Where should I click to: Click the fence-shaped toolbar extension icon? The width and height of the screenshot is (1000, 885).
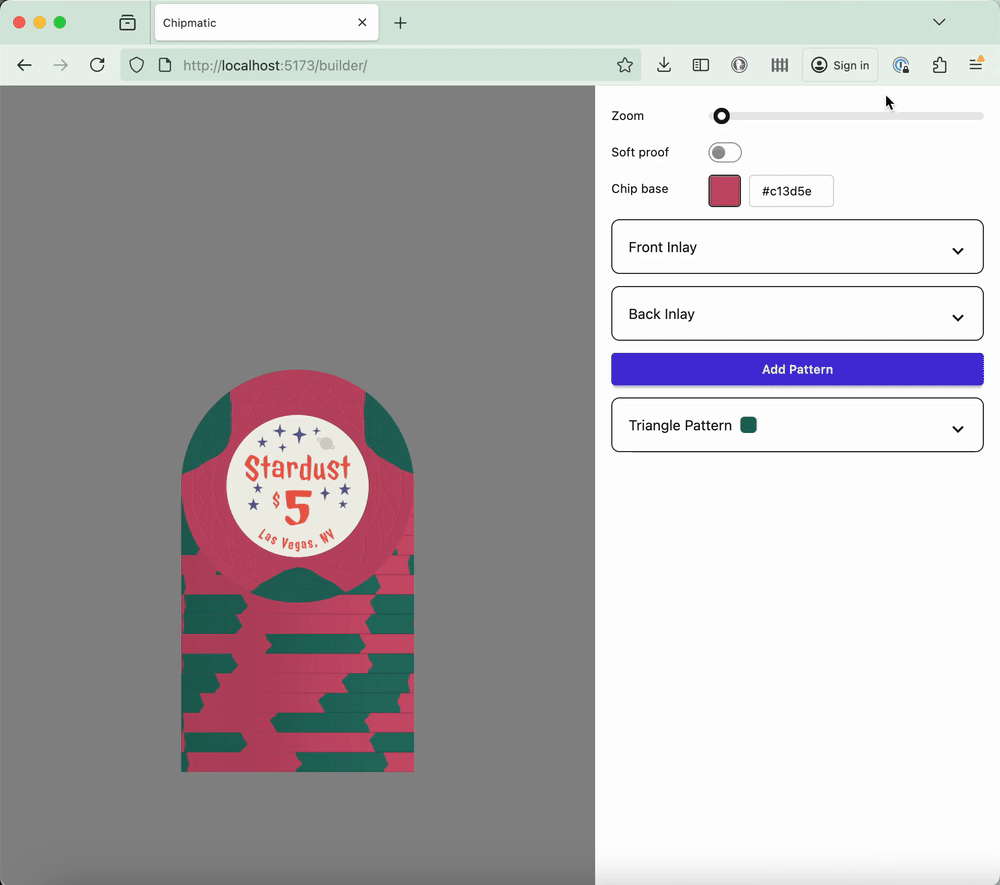[779, 65]
